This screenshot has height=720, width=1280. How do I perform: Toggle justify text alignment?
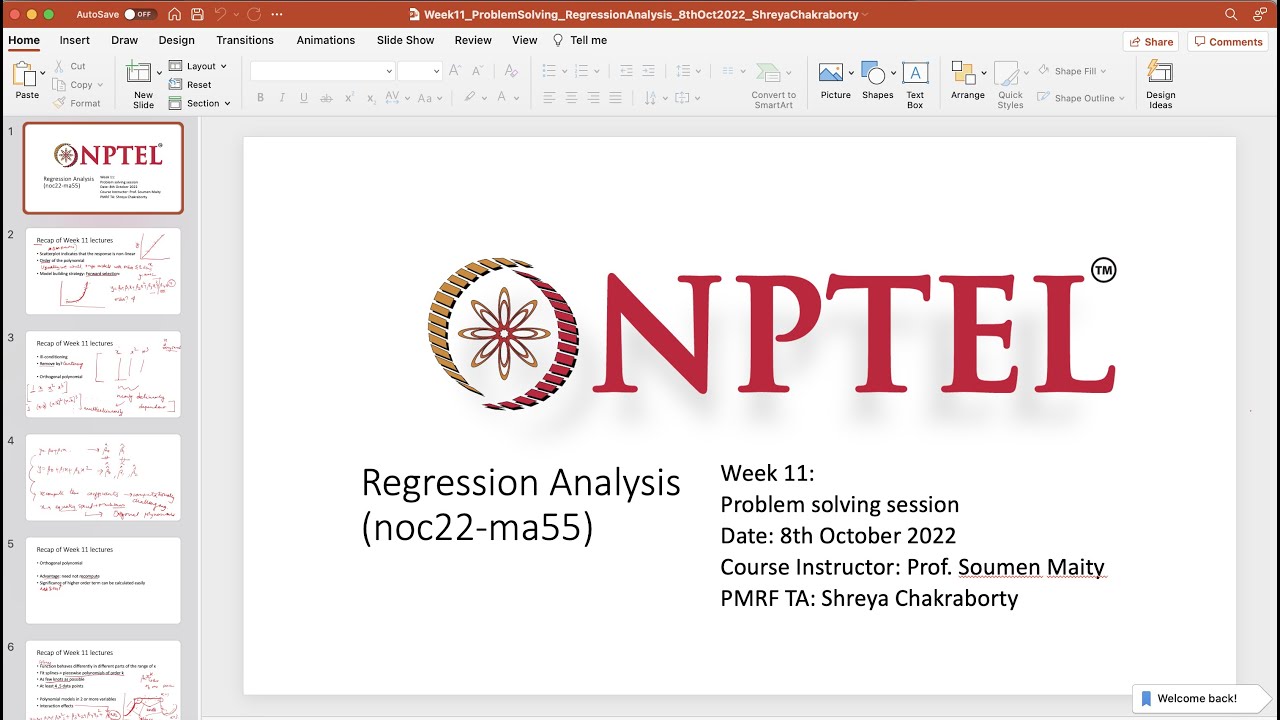click(615, 98)
